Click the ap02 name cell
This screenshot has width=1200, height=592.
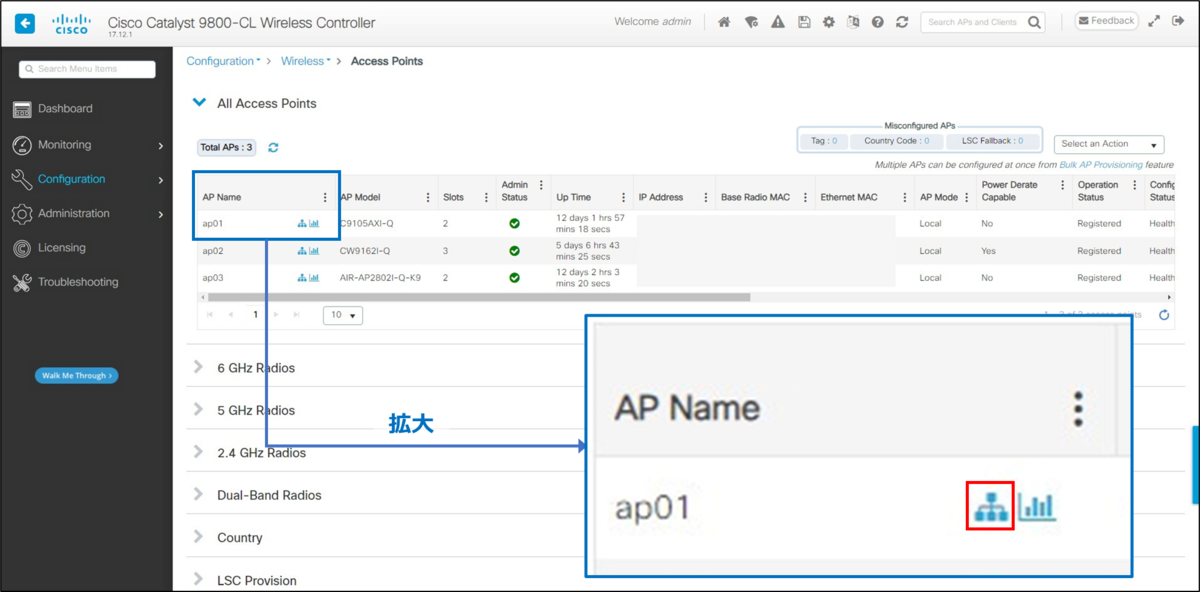click(213, 251)
